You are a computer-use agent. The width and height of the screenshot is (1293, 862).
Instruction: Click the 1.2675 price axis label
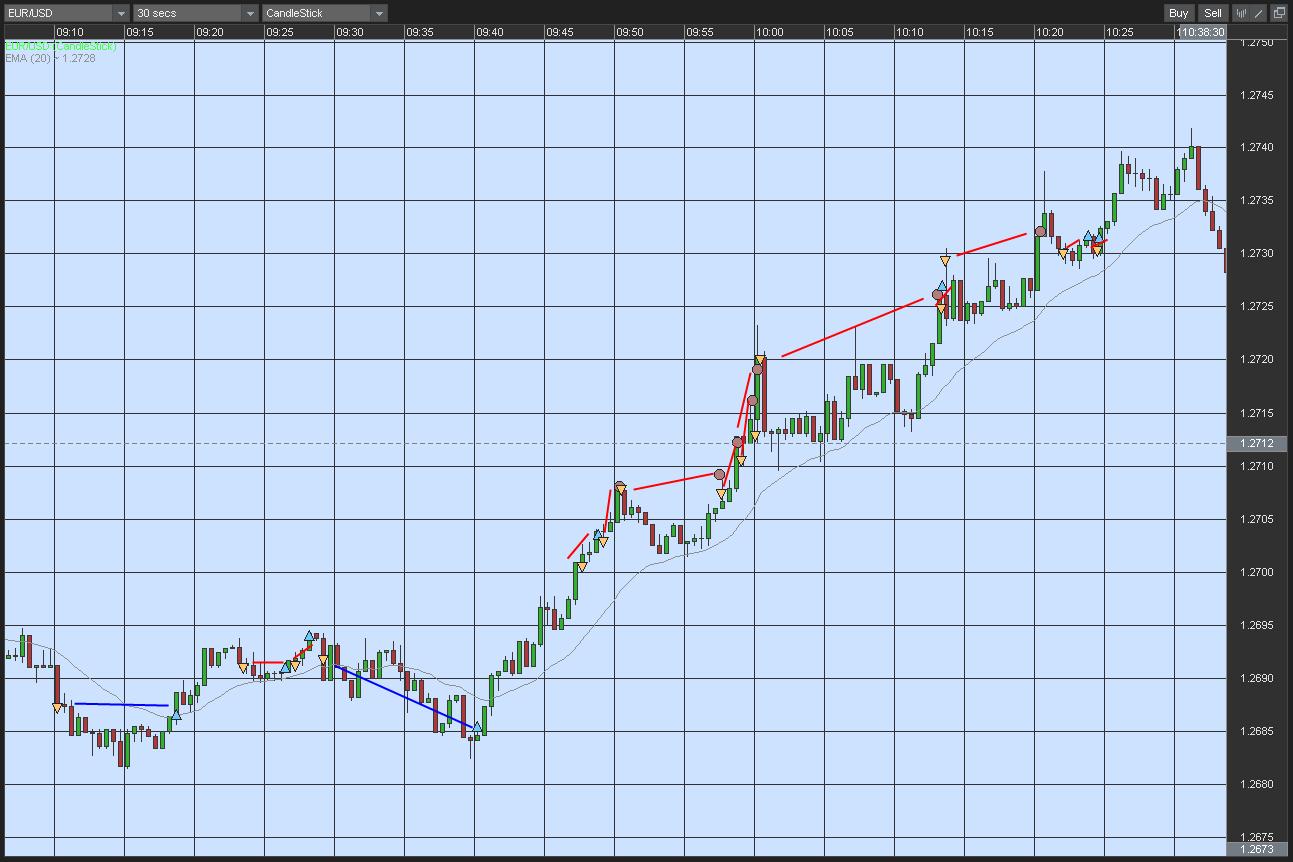(x=1256, y=838)
